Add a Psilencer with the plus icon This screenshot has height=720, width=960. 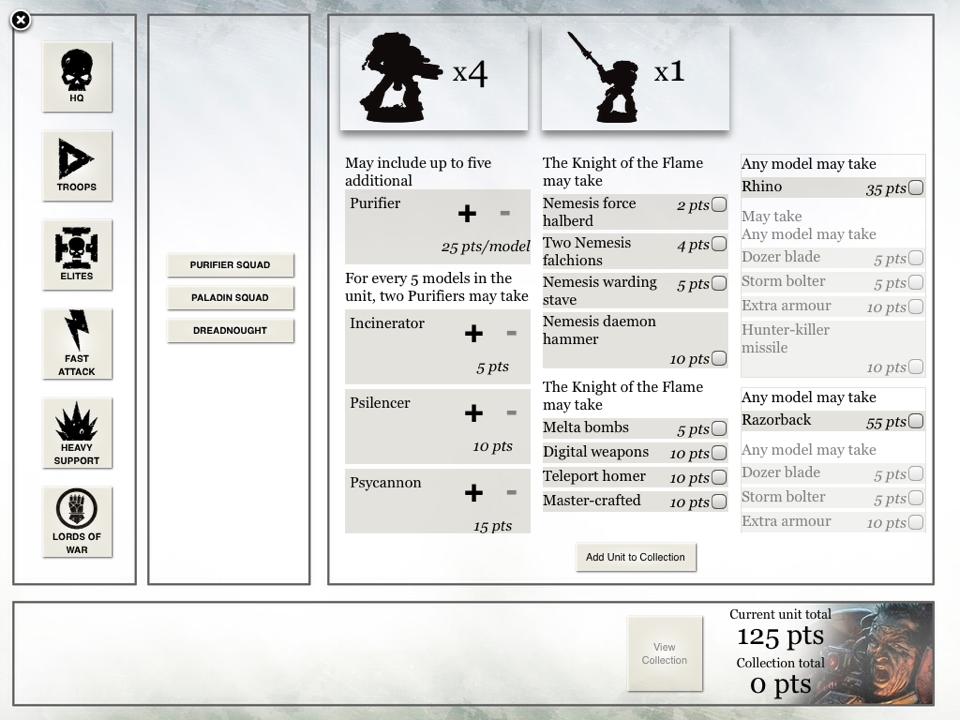[473, 413]
